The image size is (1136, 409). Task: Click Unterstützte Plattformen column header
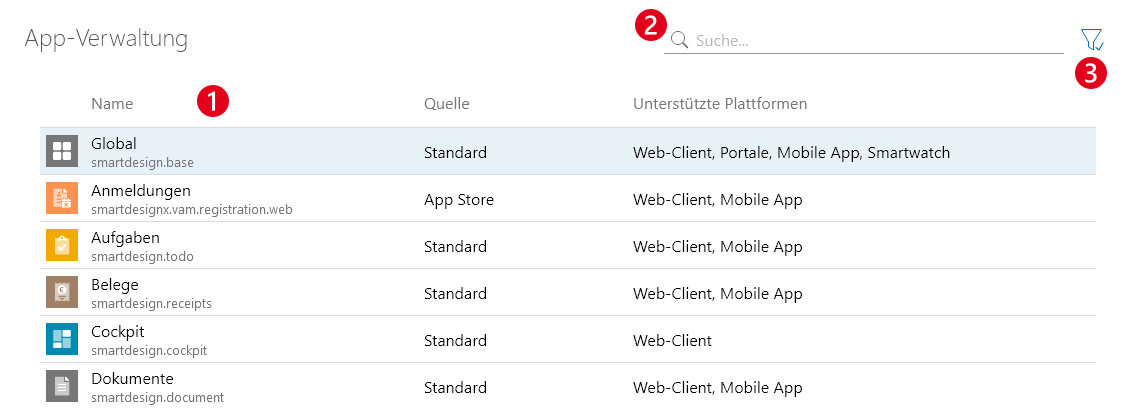point(720,104)
